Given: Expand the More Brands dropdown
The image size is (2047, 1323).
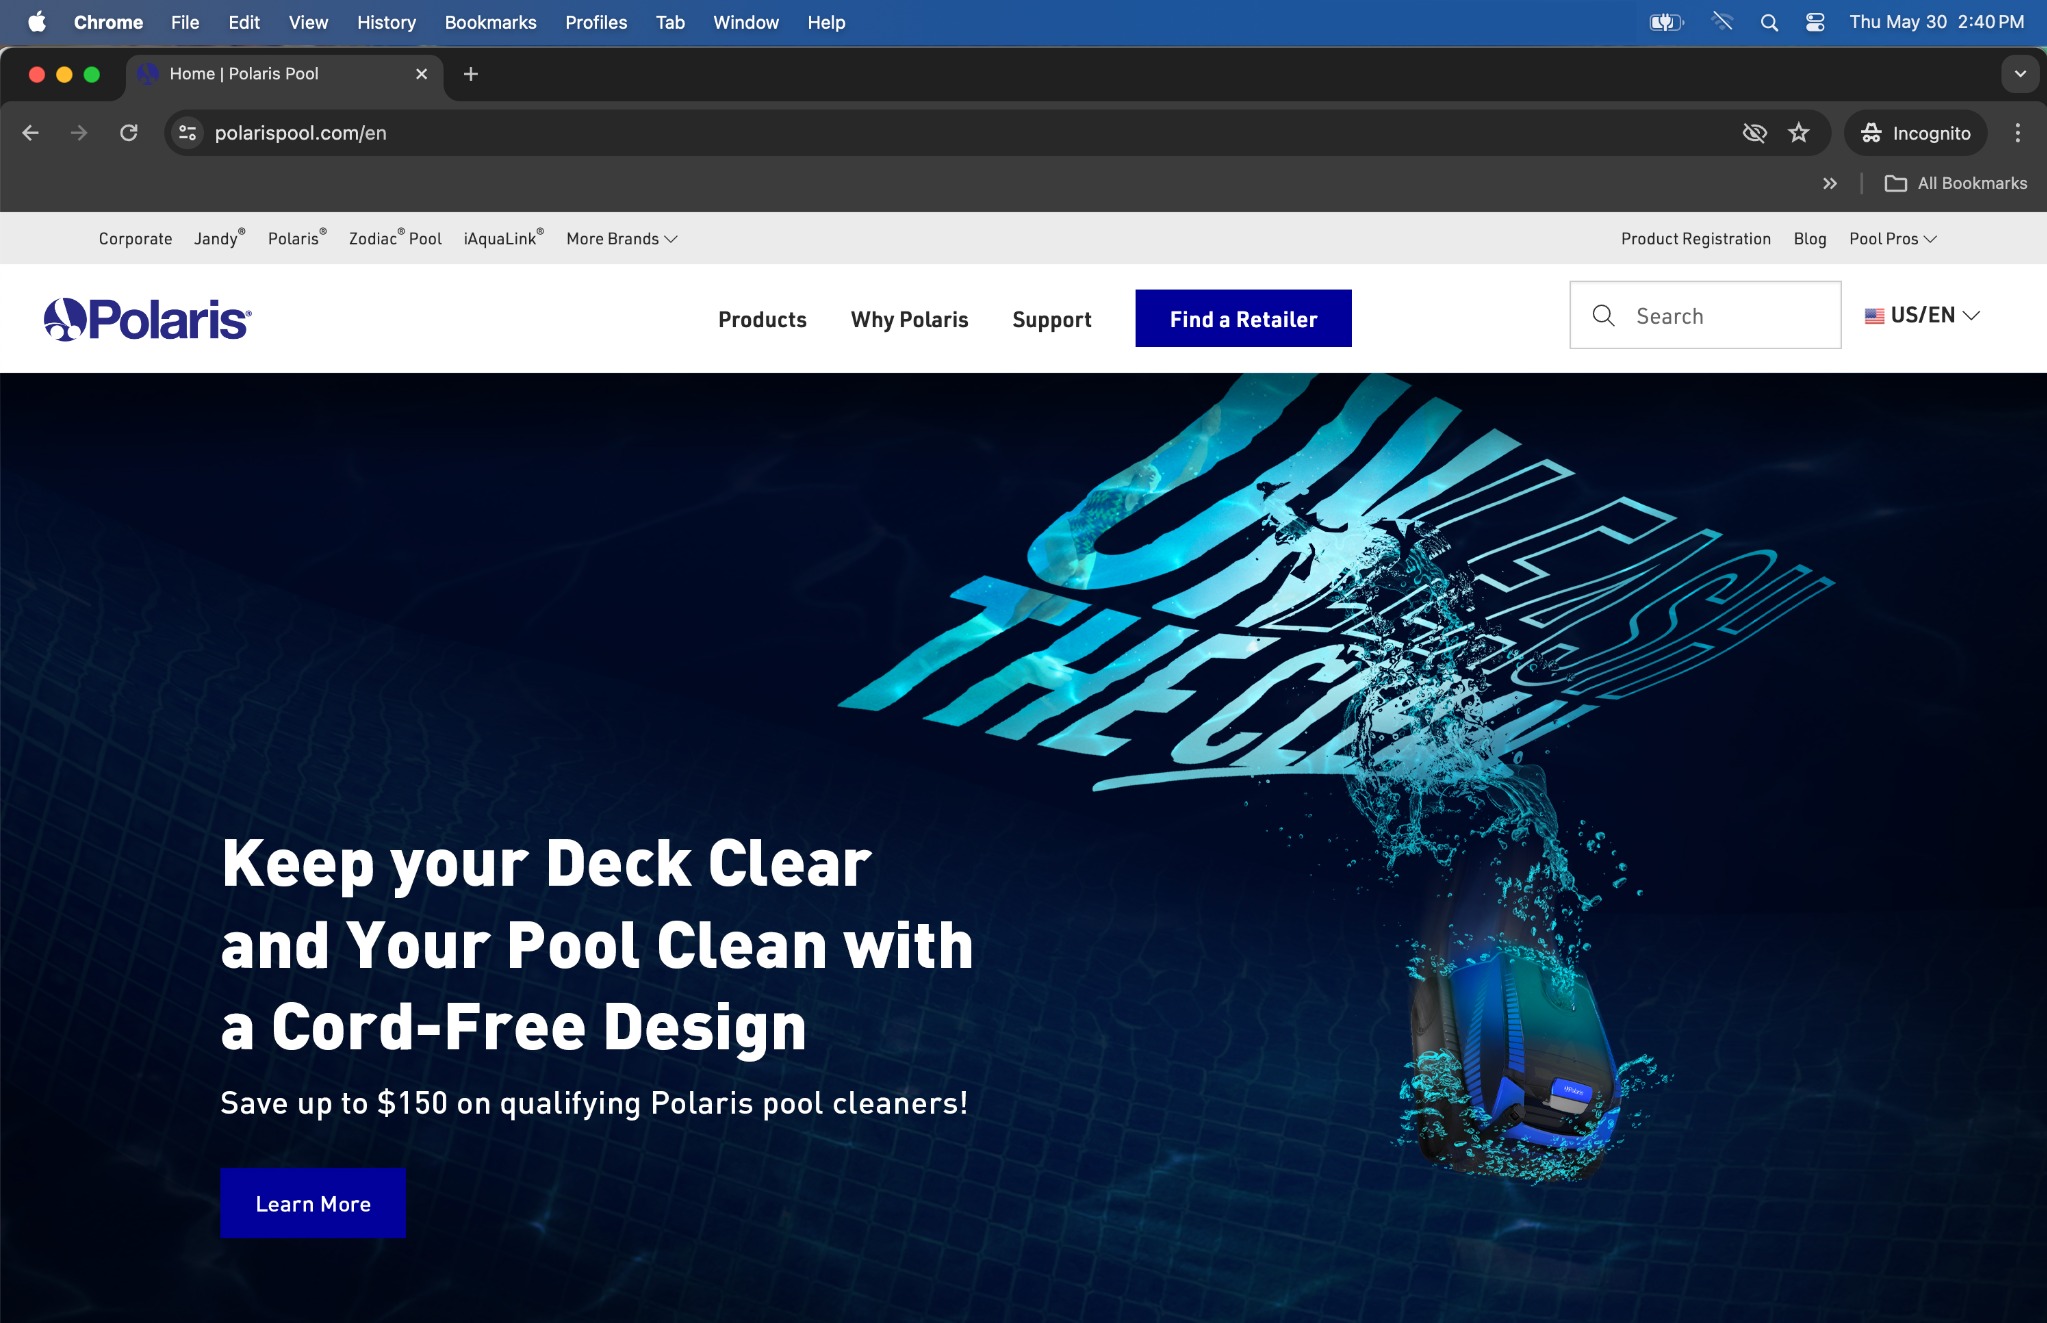Looking at the screenshot, I should point(622,239).
